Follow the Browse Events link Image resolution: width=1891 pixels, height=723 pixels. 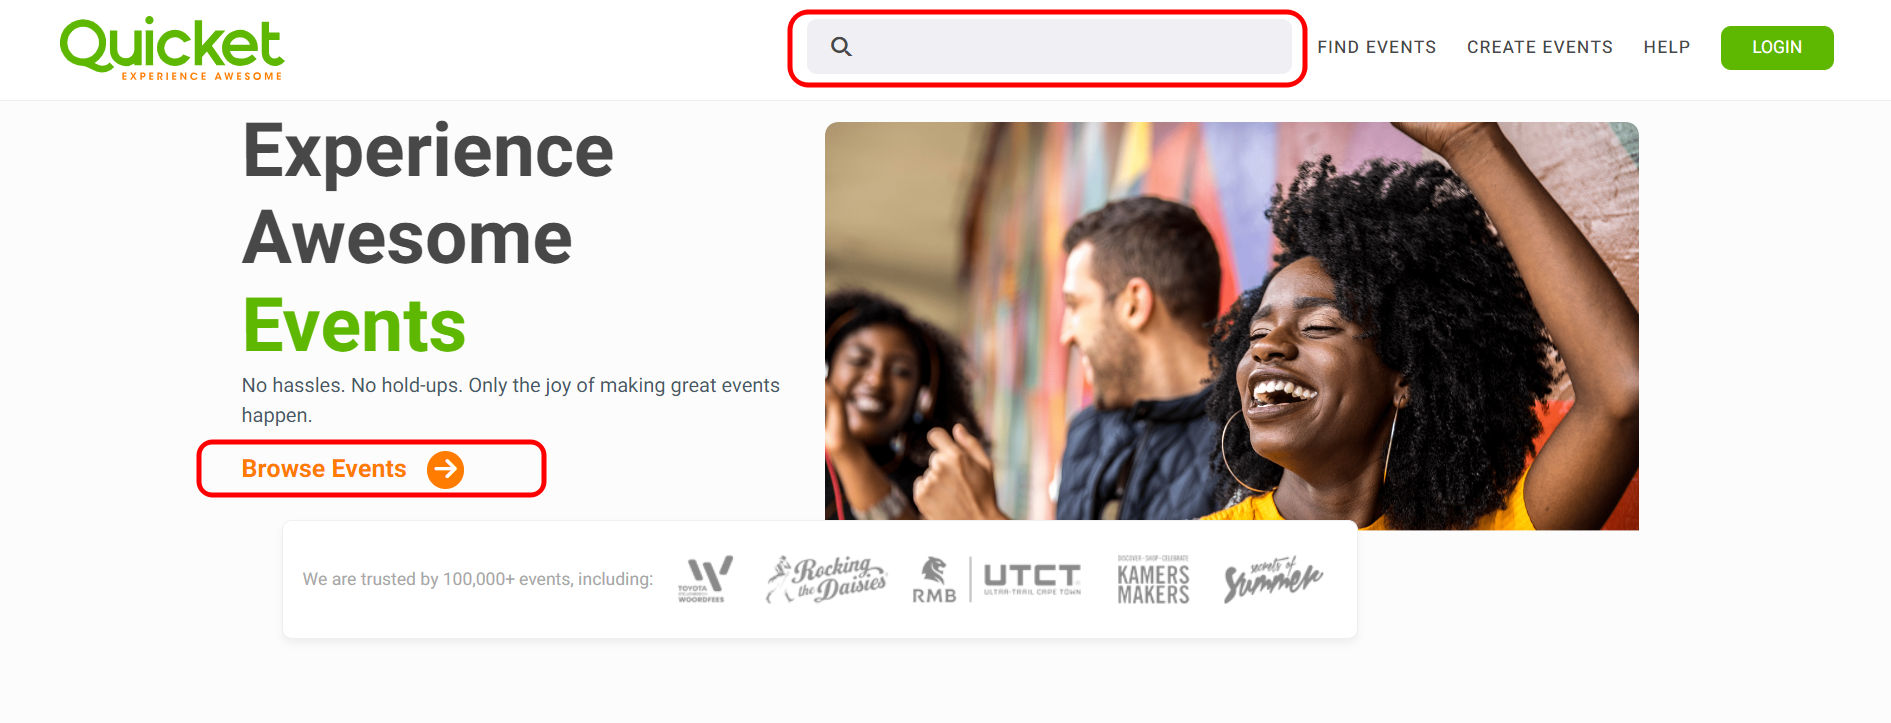coord(324,469)
